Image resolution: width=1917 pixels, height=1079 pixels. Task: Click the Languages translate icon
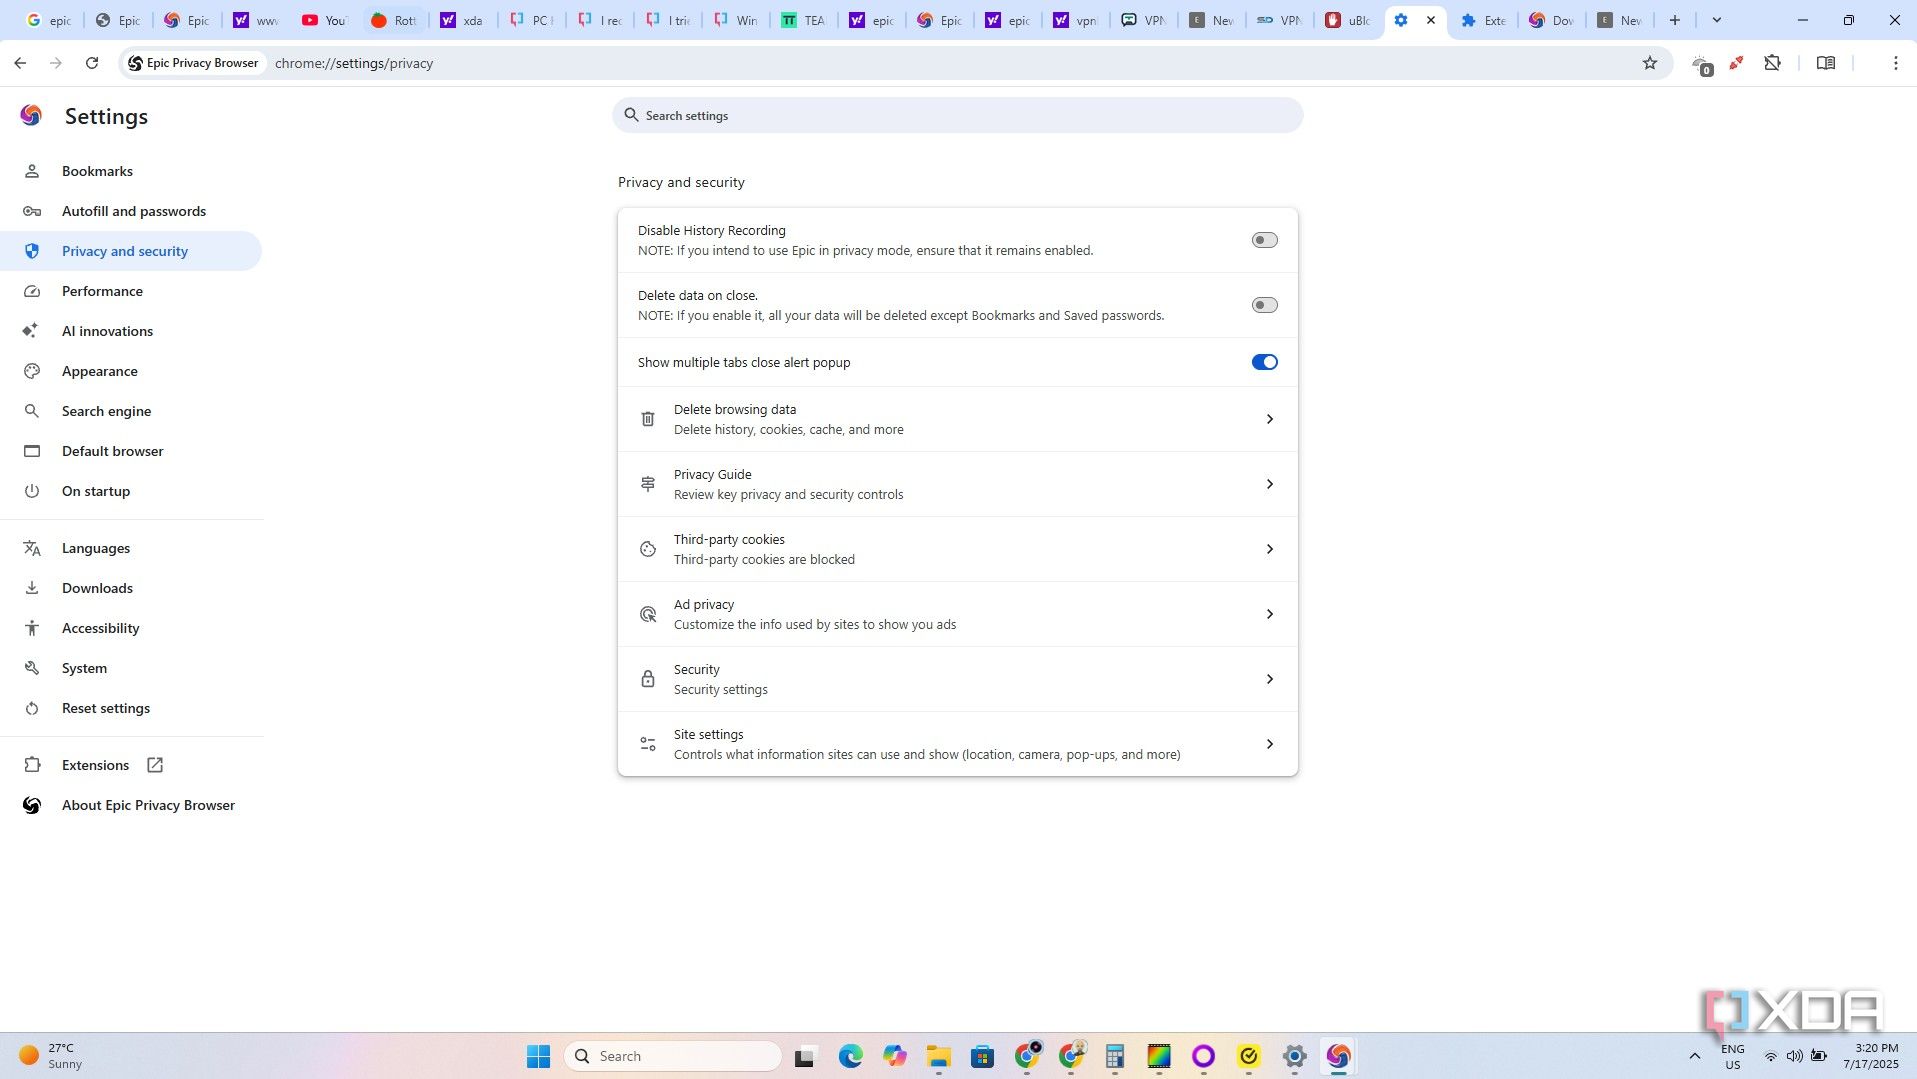(x=32, y=548)
